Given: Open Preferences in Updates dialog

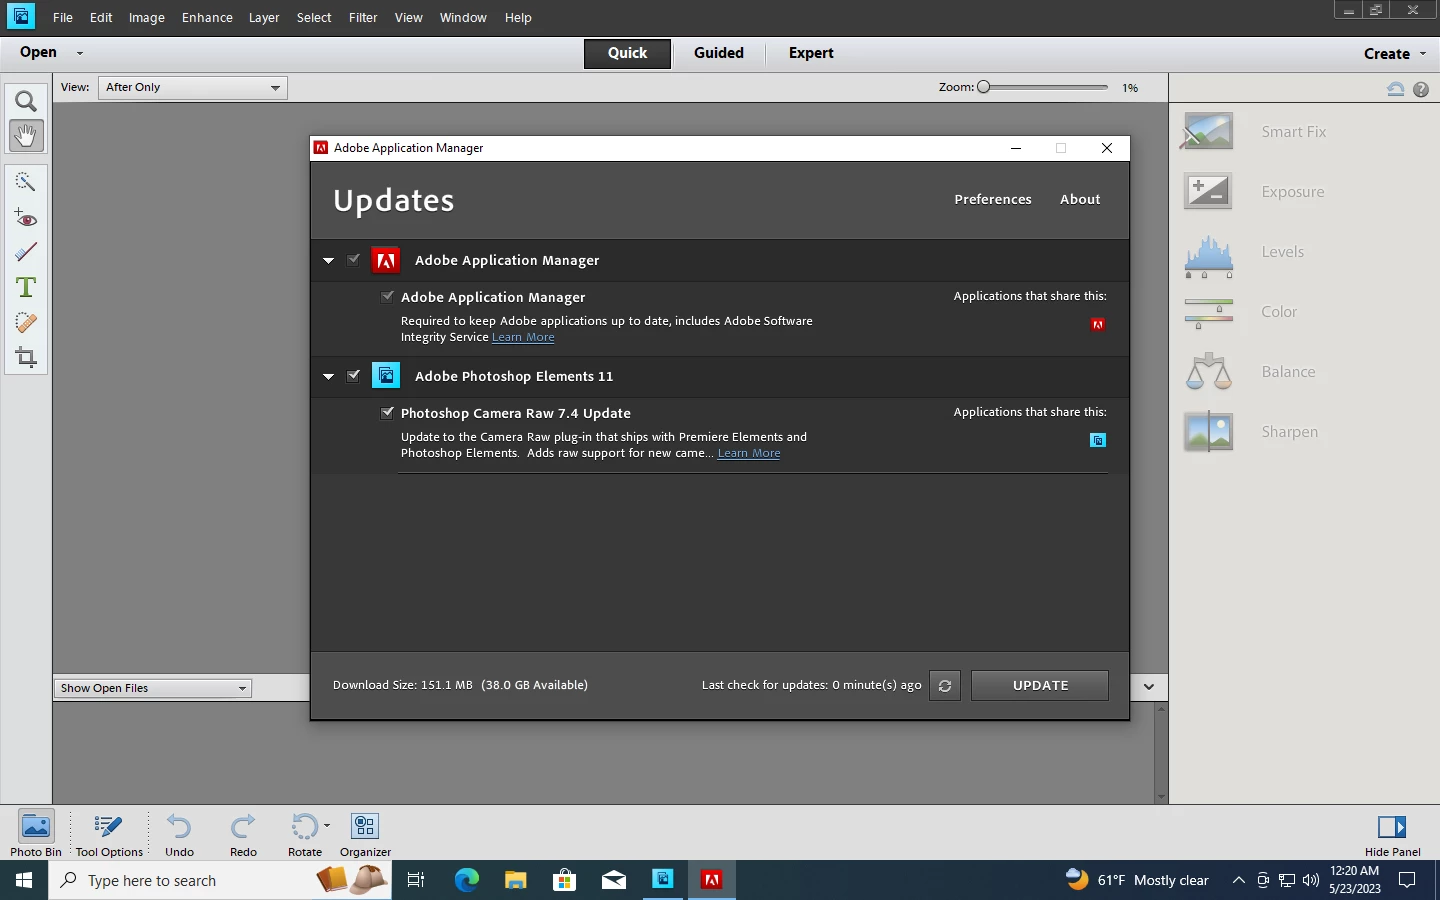Looking at the screenshot, I should pyautogui.click(x=993, y=199).
